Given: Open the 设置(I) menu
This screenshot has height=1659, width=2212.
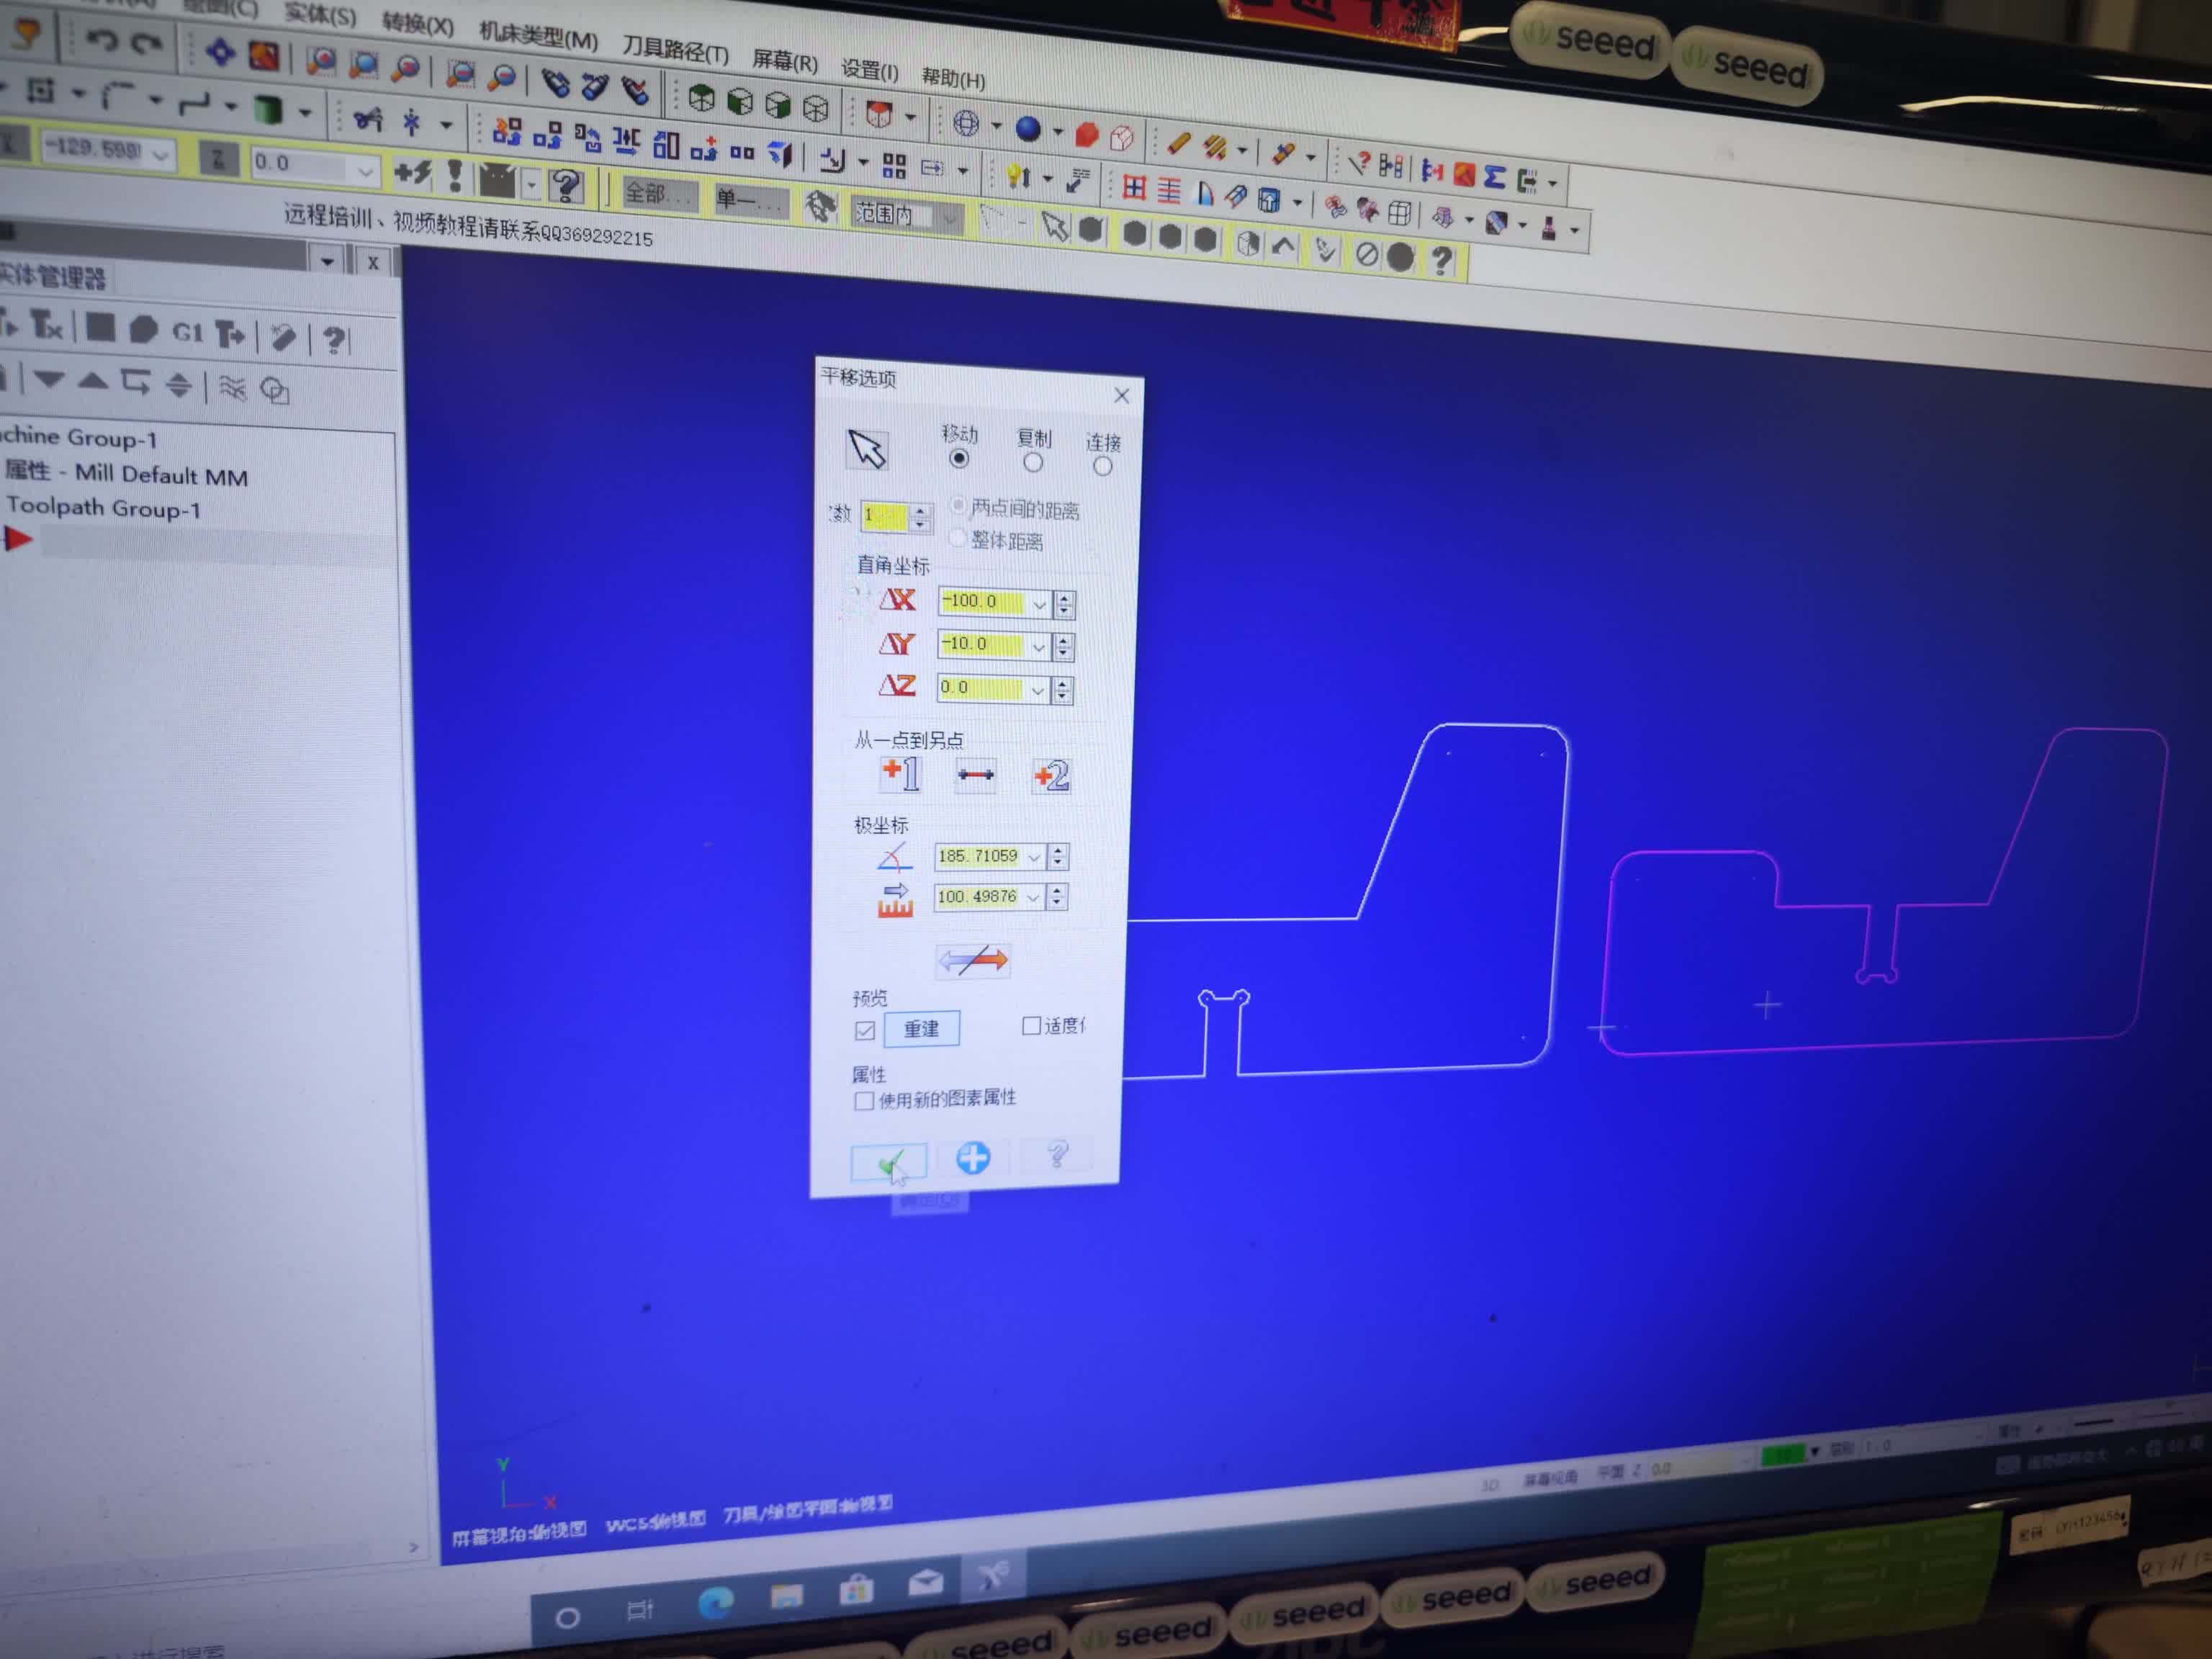Looking at the screenshot, I should (x=869, y=70).
